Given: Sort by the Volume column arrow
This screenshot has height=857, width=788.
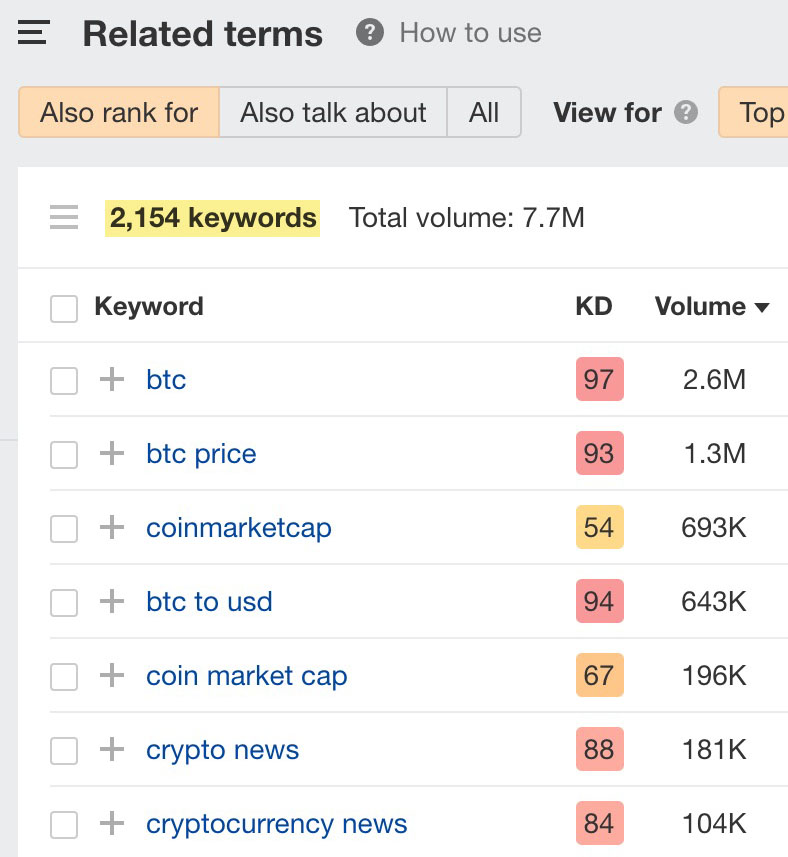Looking at the screenshot, I should [762, 308].
